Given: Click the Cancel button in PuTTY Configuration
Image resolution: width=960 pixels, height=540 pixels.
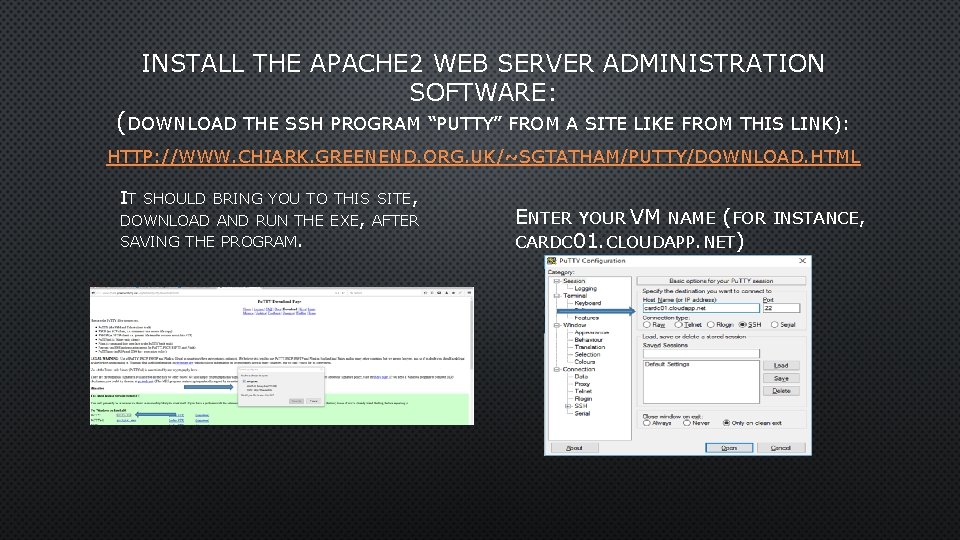Looking at the screenshot, I should tap(781, 448).
